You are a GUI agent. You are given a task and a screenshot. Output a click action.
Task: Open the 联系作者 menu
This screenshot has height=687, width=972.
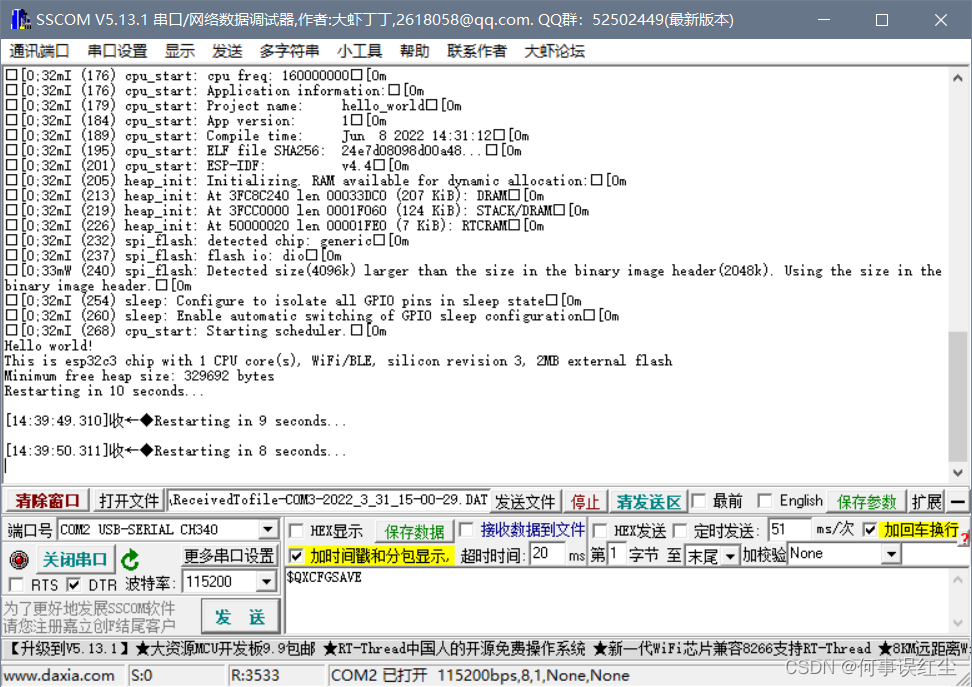pos(477,51)
